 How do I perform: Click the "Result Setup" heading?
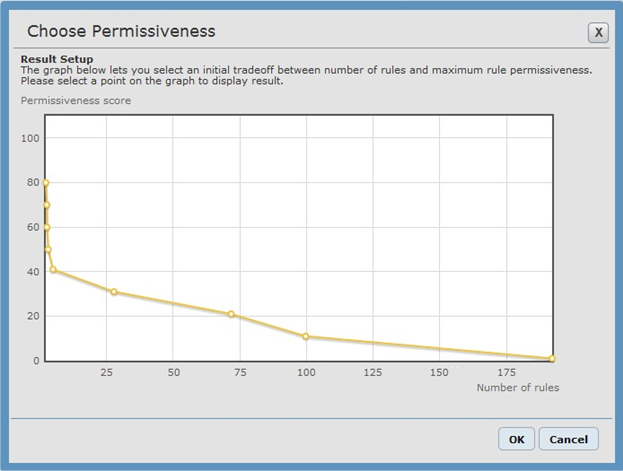coord(57,60)
